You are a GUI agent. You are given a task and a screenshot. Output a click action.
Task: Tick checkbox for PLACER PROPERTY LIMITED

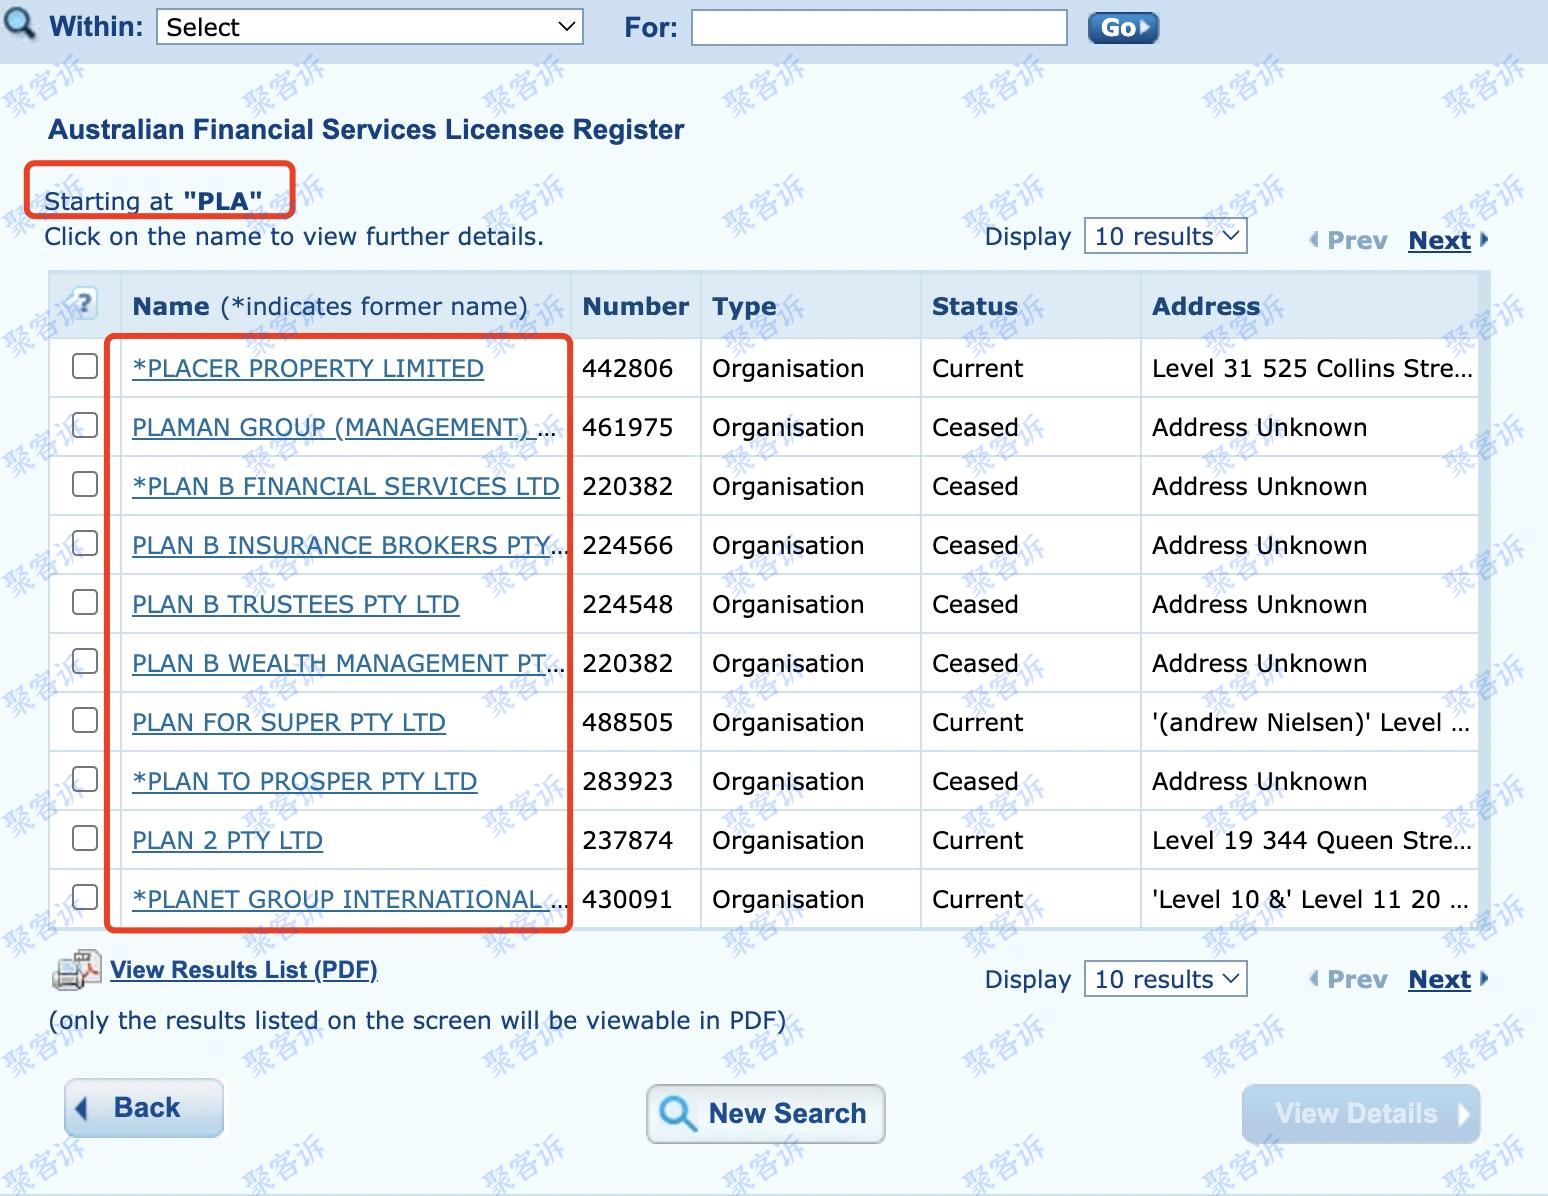click(85, 367)
